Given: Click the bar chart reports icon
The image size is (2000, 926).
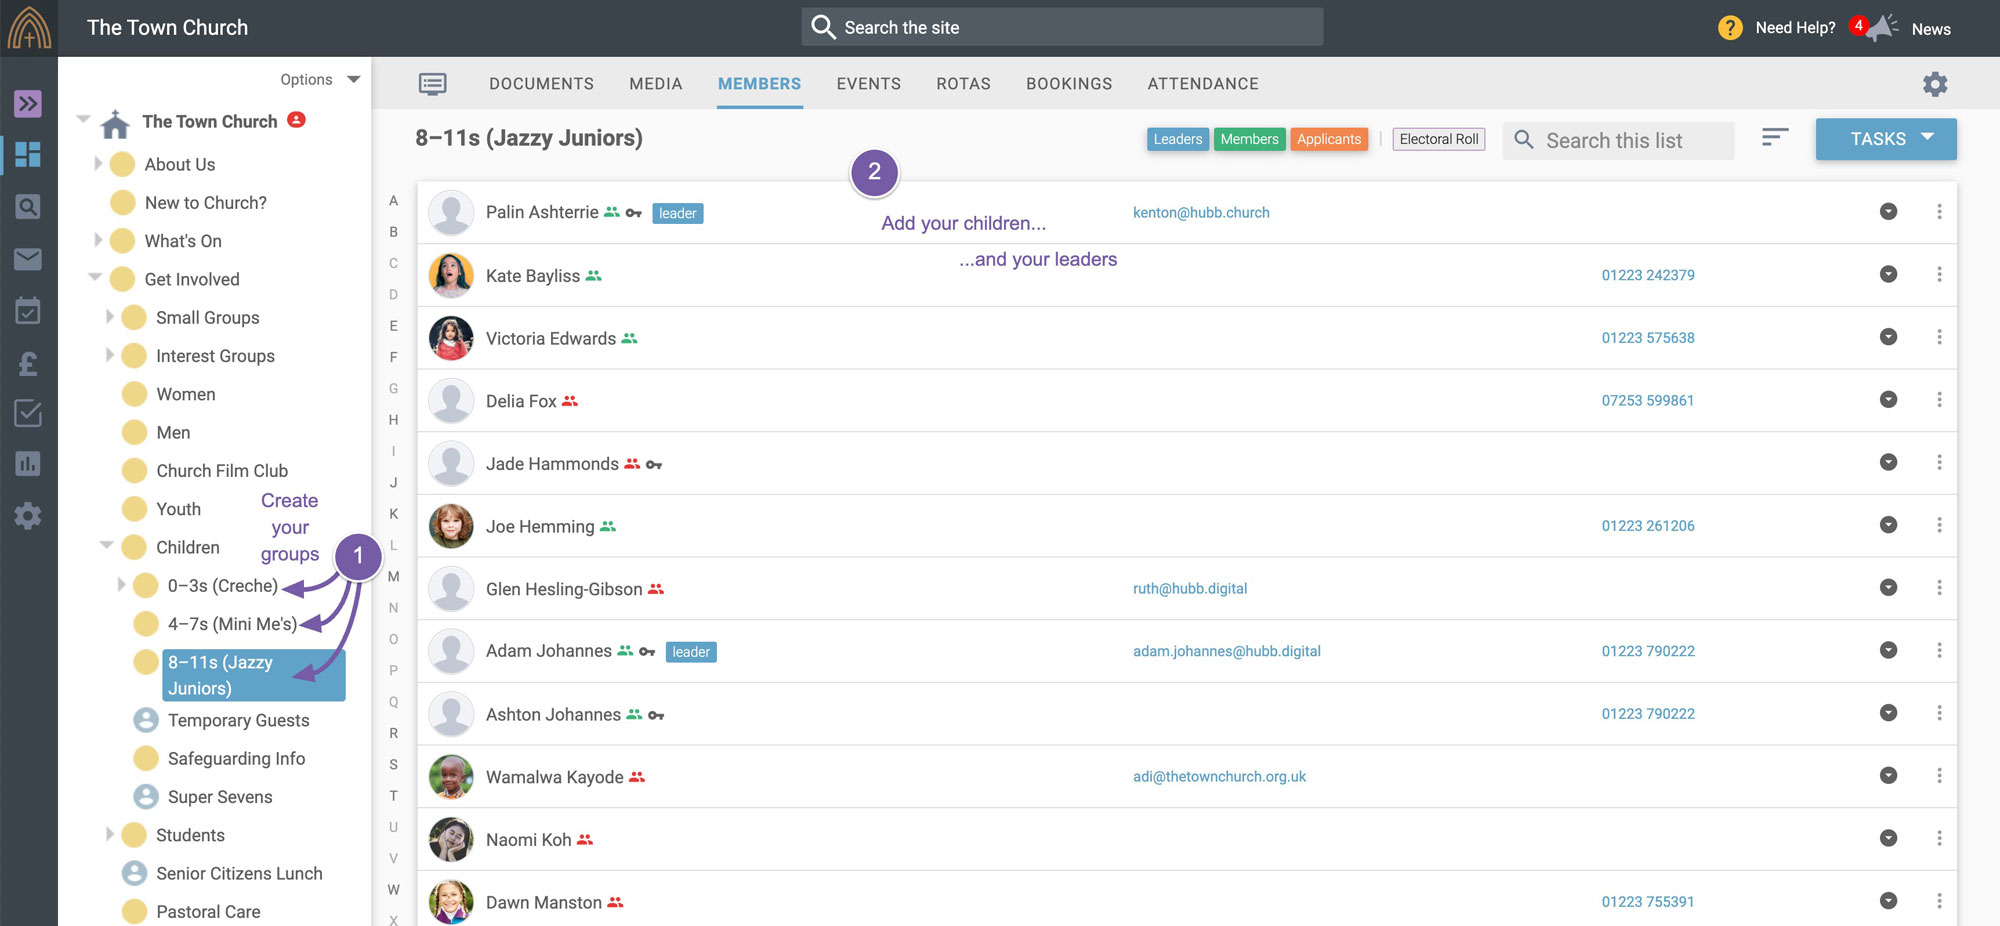Looking at the screenshot, I should (x=28, y=464).
